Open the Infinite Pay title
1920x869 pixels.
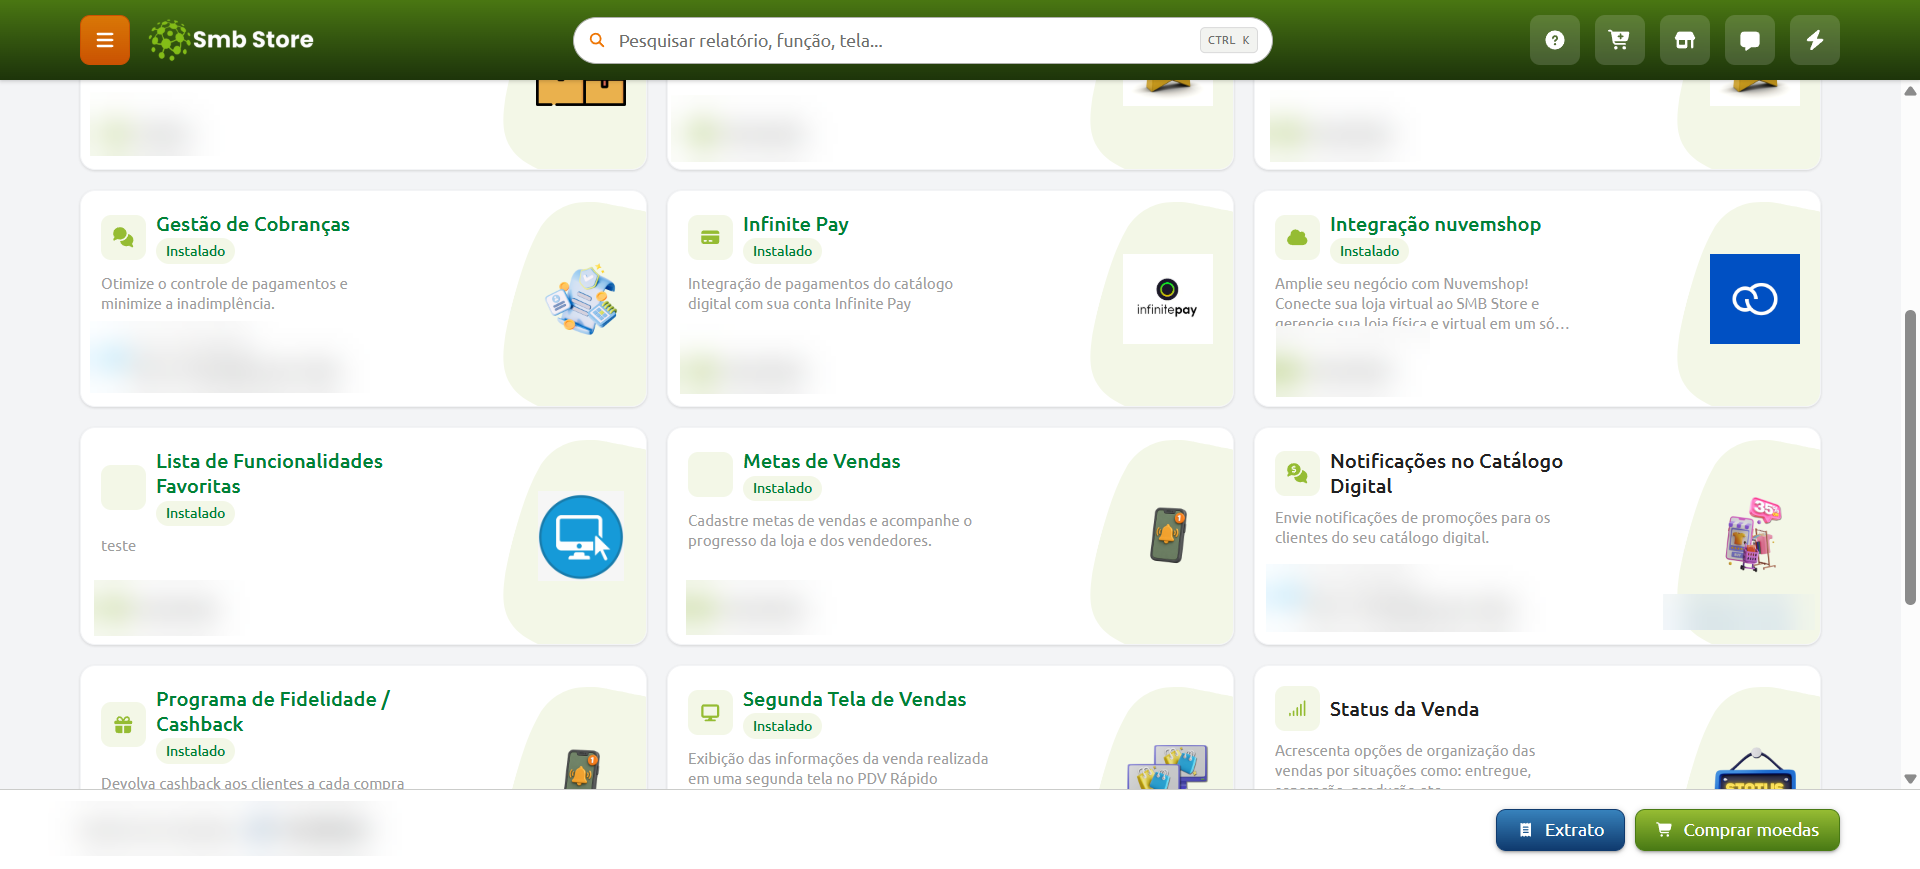point(796,224)
